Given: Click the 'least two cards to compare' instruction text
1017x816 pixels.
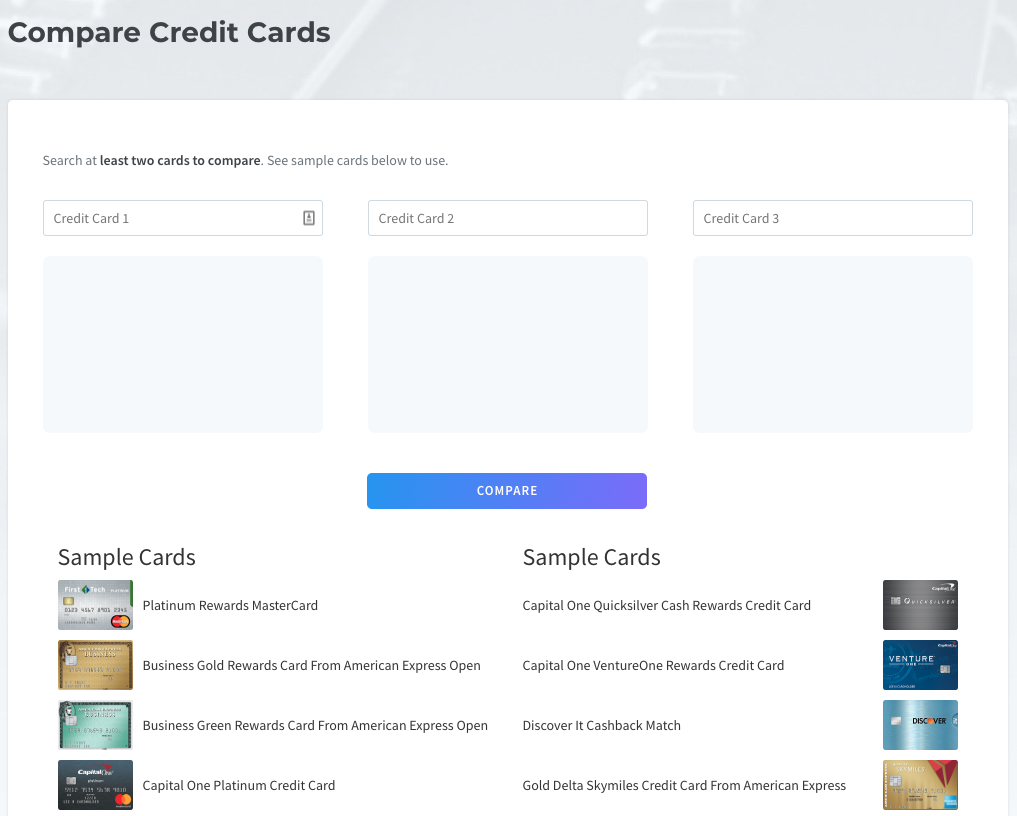Looking at the screenshot, I should 180,160.
